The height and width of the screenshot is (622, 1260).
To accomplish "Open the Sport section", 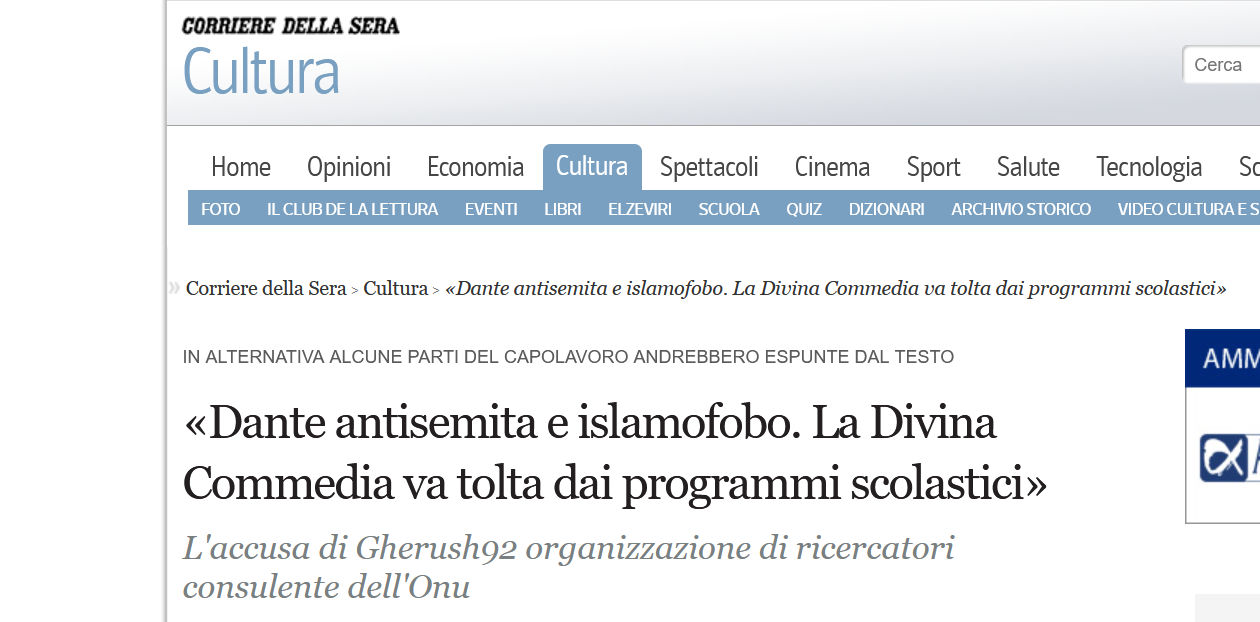I will pos(933,167).
